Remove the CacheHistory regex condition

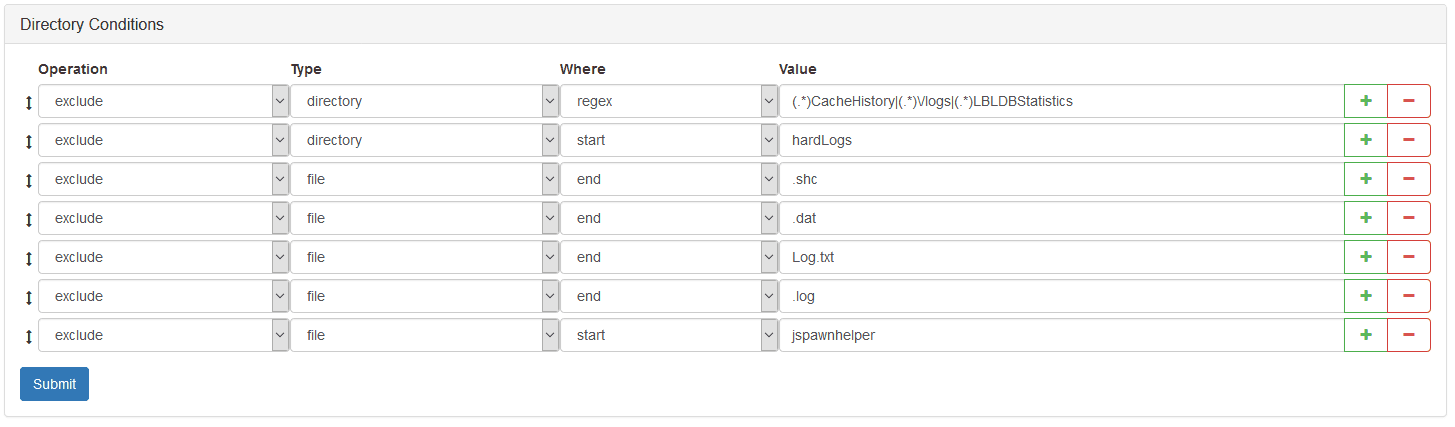pyautogui.click(x=1409, y=101)
